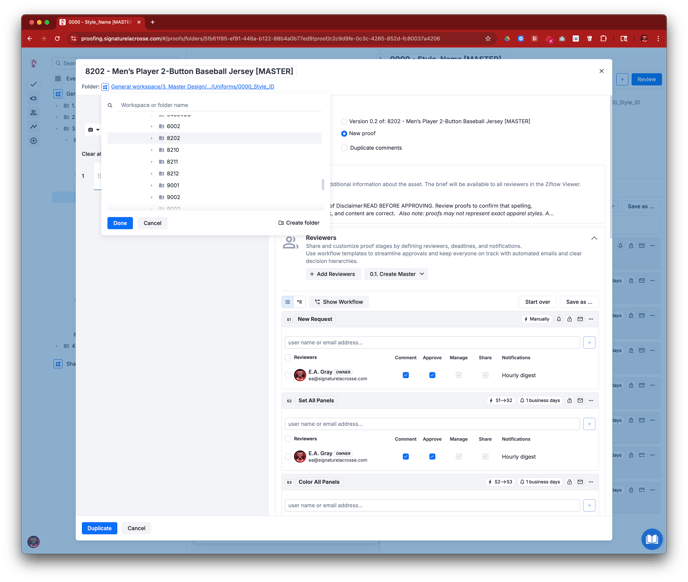Open the more options menu for New Request stage
Screen dimensions: 688x582
591,319
